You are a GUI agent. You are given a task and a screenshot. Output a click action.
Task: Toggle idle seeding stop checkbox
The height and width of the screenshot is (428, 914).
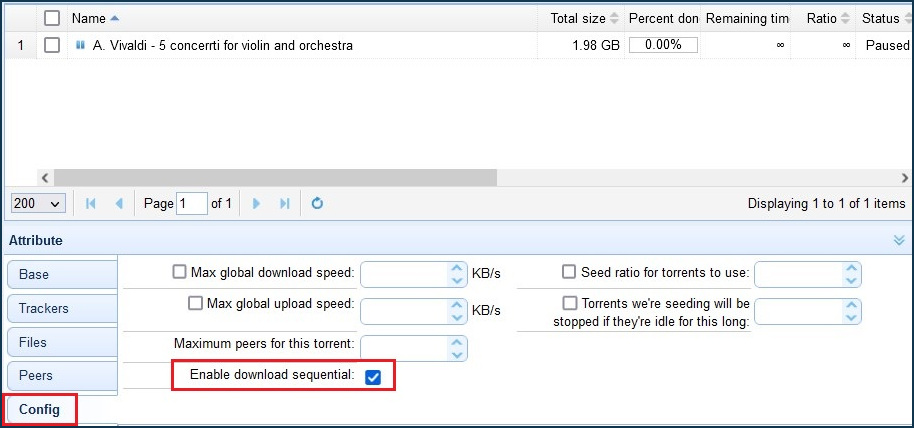(570, 303)
